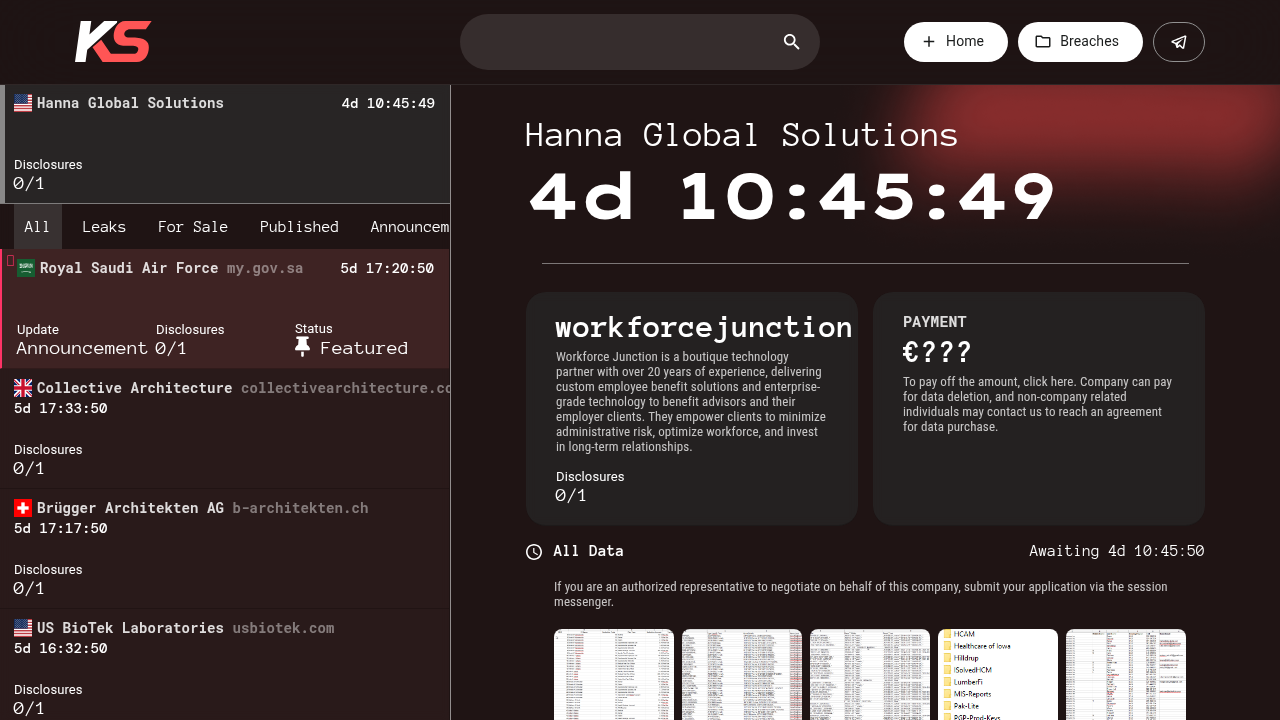1280x720 pixels.
Task: Open the fifth data screenshot thumbnail
Action: 1126,674
